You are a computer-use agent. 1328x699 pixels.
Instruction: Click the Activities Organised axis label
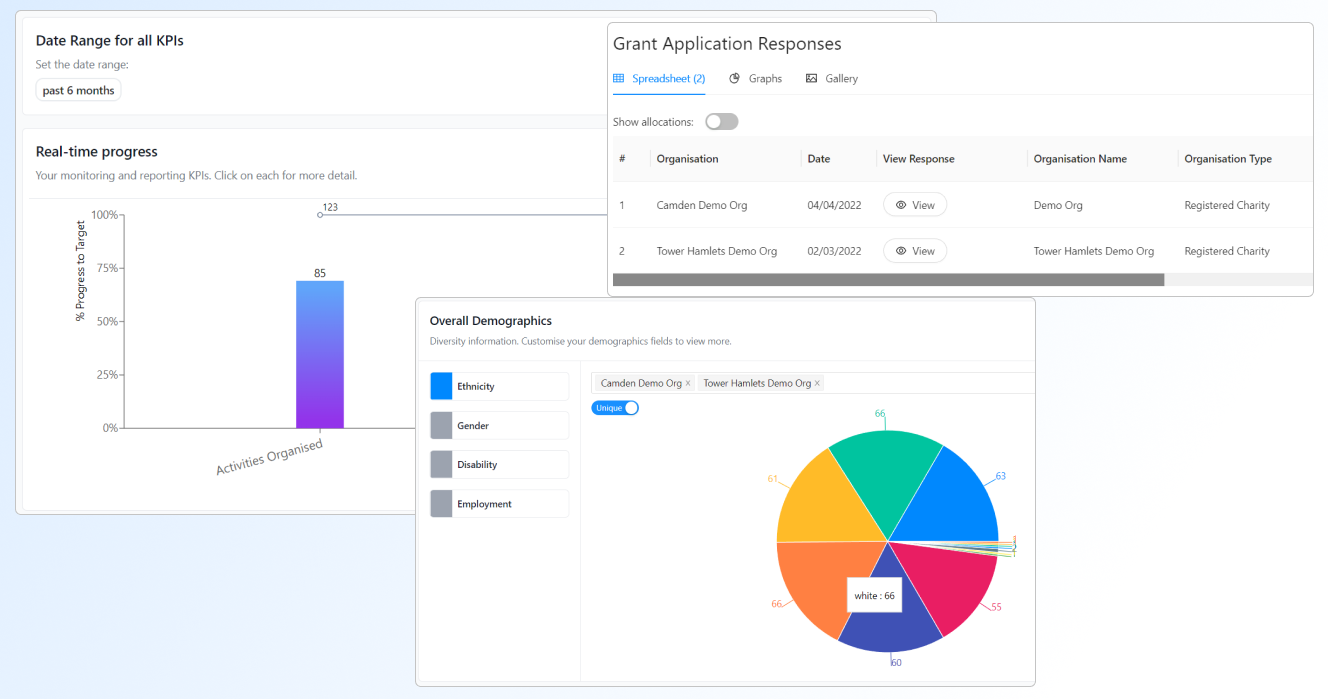(x=270, y=457)
